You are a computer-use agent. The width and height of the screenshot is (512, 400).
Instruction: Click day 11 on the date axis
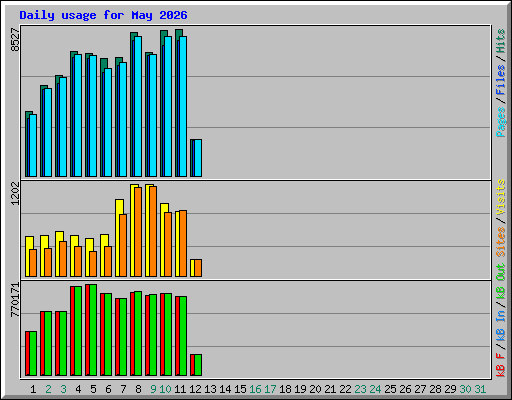coord(180,389)
